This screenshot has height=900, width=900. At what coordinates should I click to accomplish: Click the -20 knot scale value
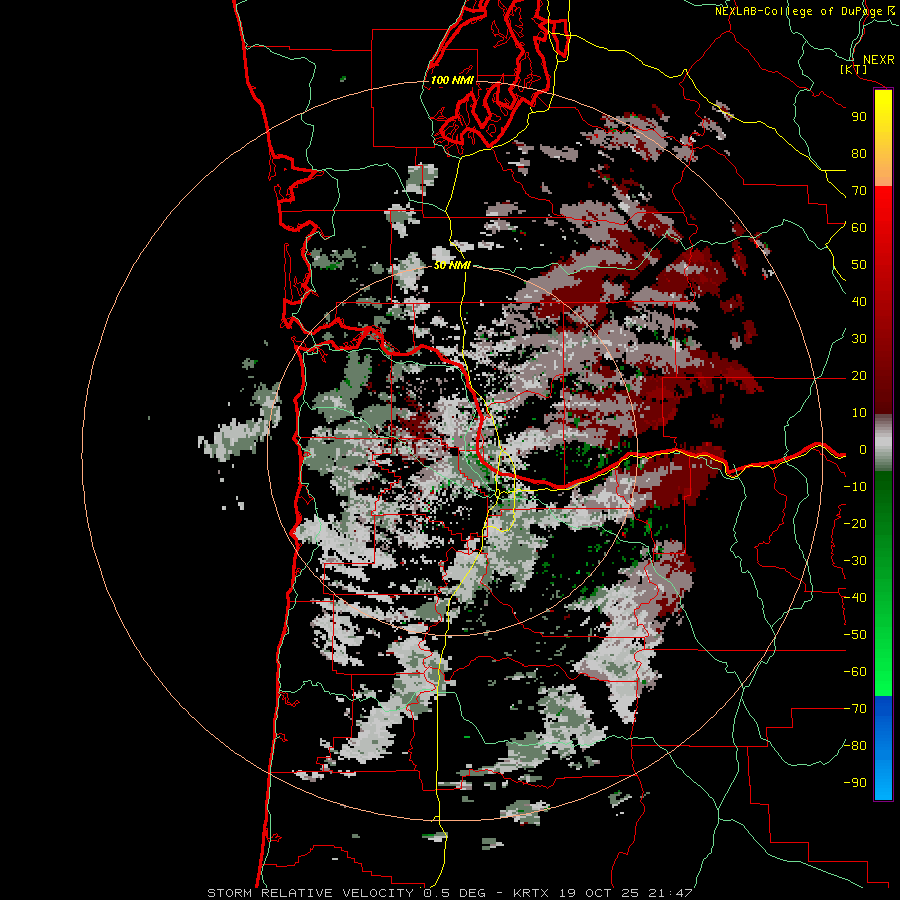point(855,523)
